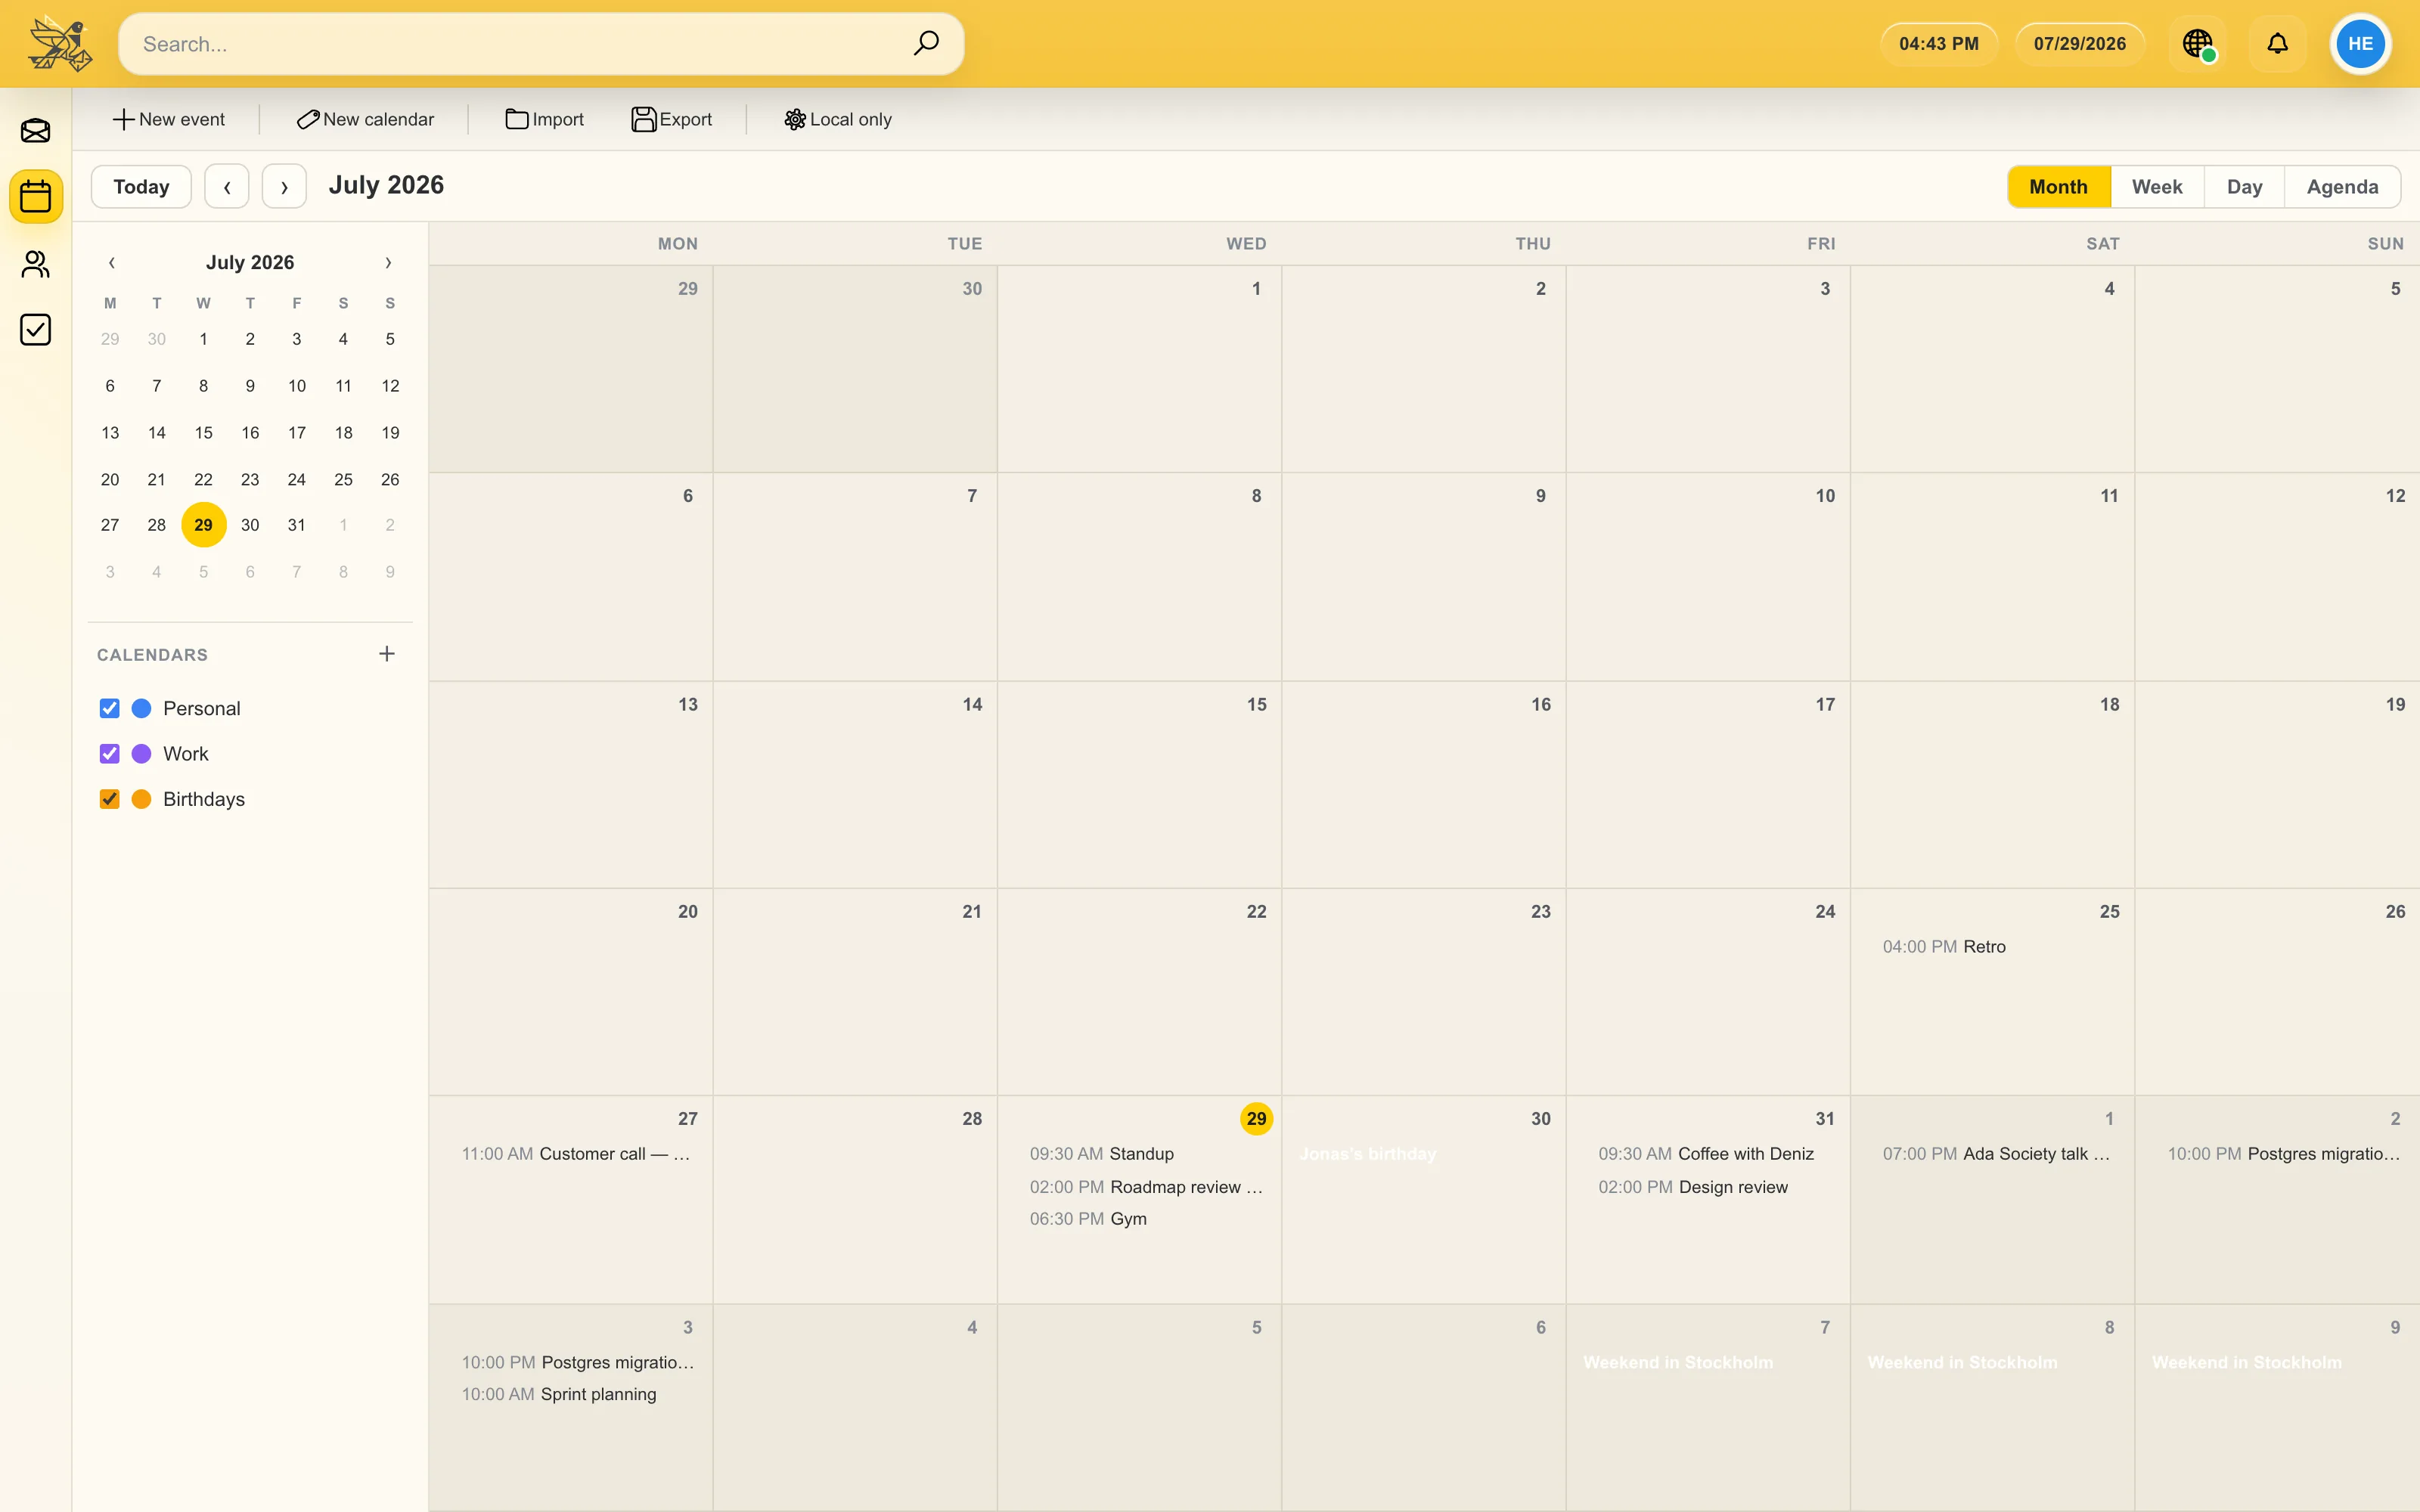Click the Import folder icon
Viewport: 2420px width, 1512px height.
coord(517,119)
